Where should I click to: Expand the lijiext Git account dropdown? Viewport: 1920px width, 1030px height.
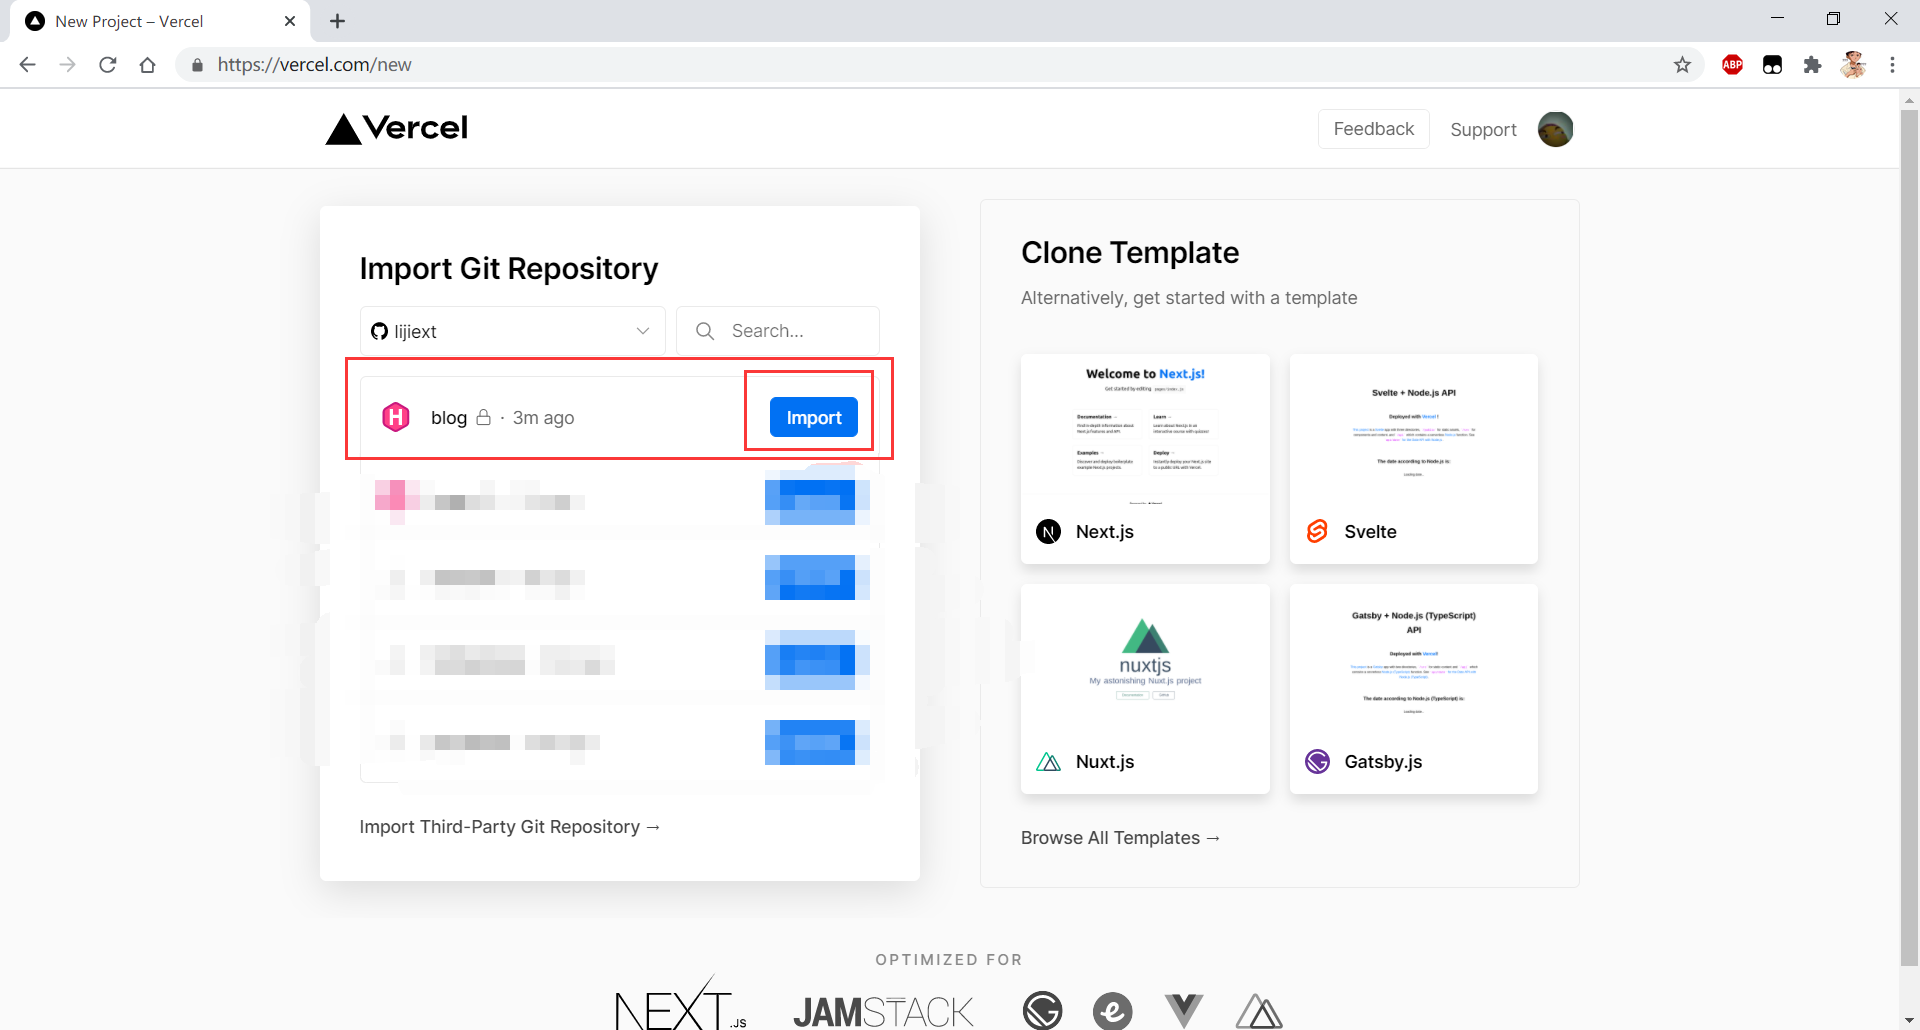512,331
